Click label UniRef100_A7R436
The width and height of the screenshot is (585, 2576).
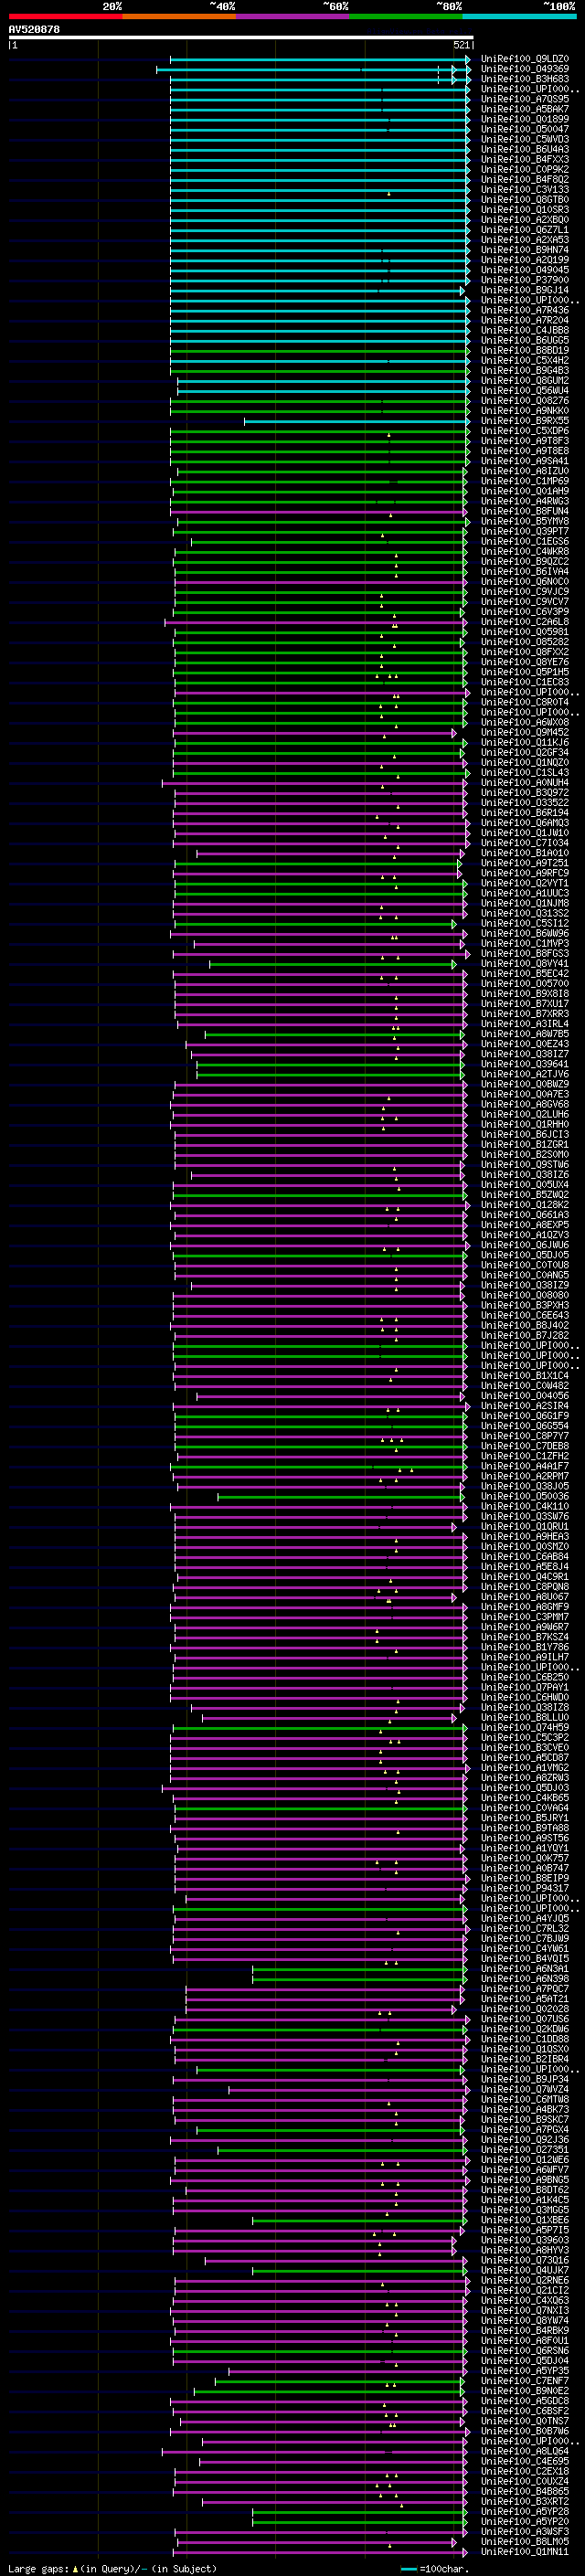click(x=525, y=310)
